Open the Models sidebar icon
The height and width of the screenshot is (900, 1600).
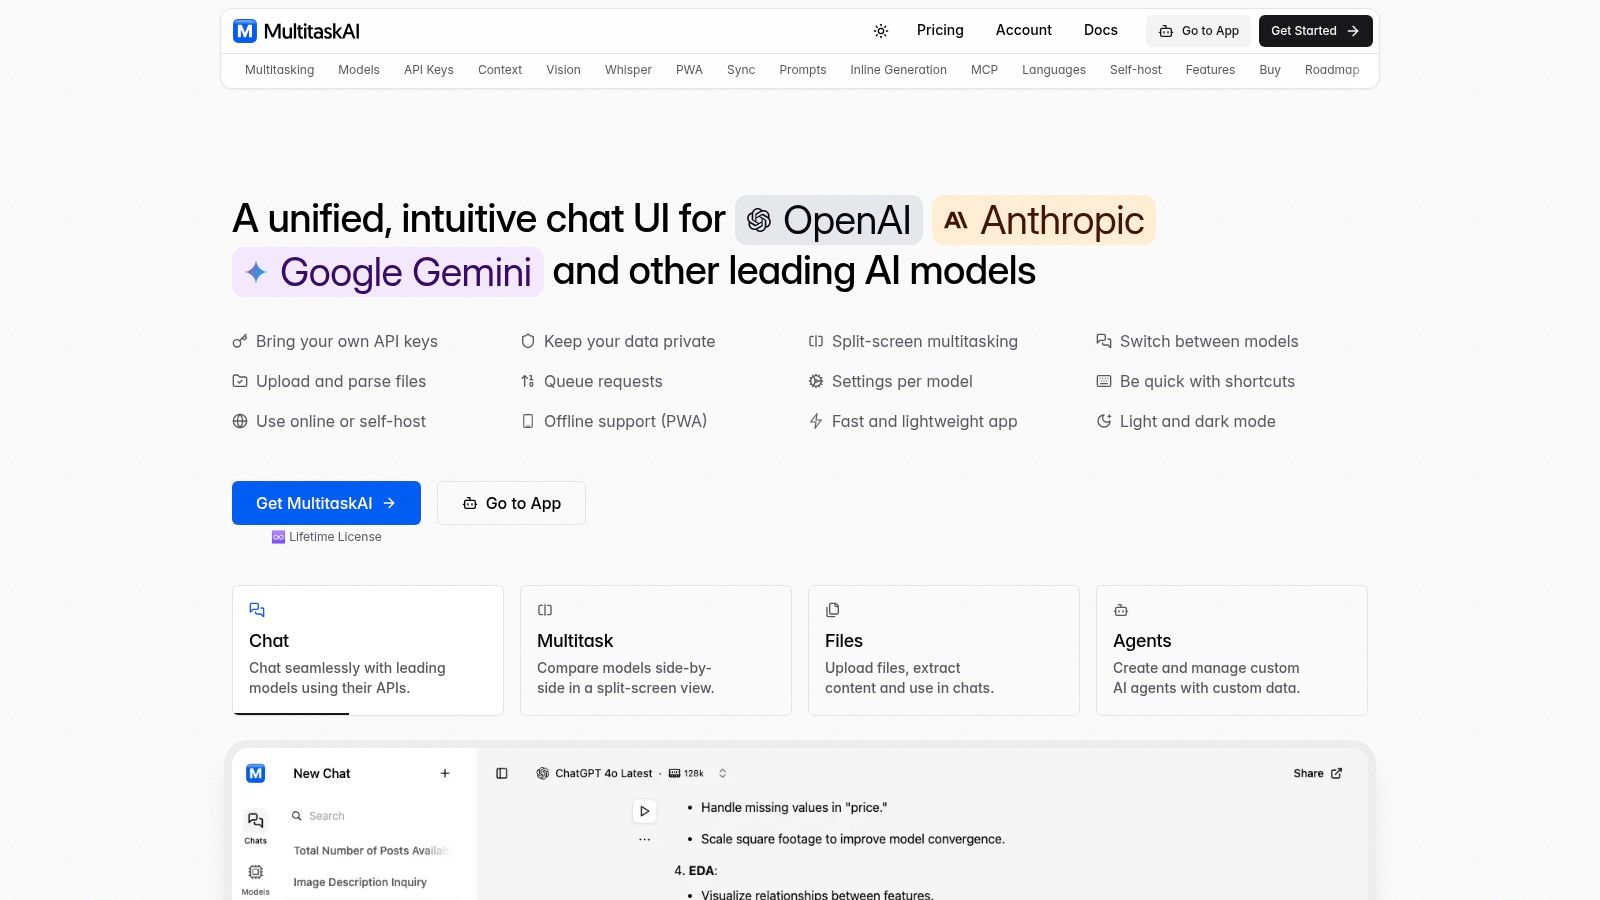[256, 879]
